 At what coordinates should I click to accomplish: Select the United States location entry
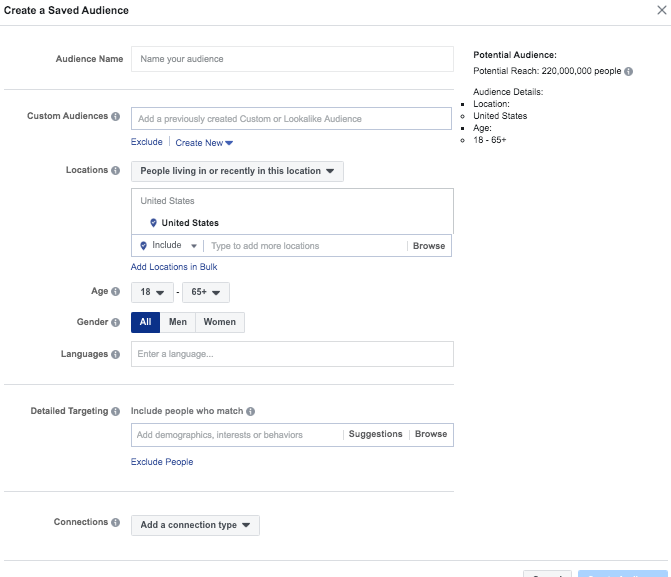pos(190,223)
